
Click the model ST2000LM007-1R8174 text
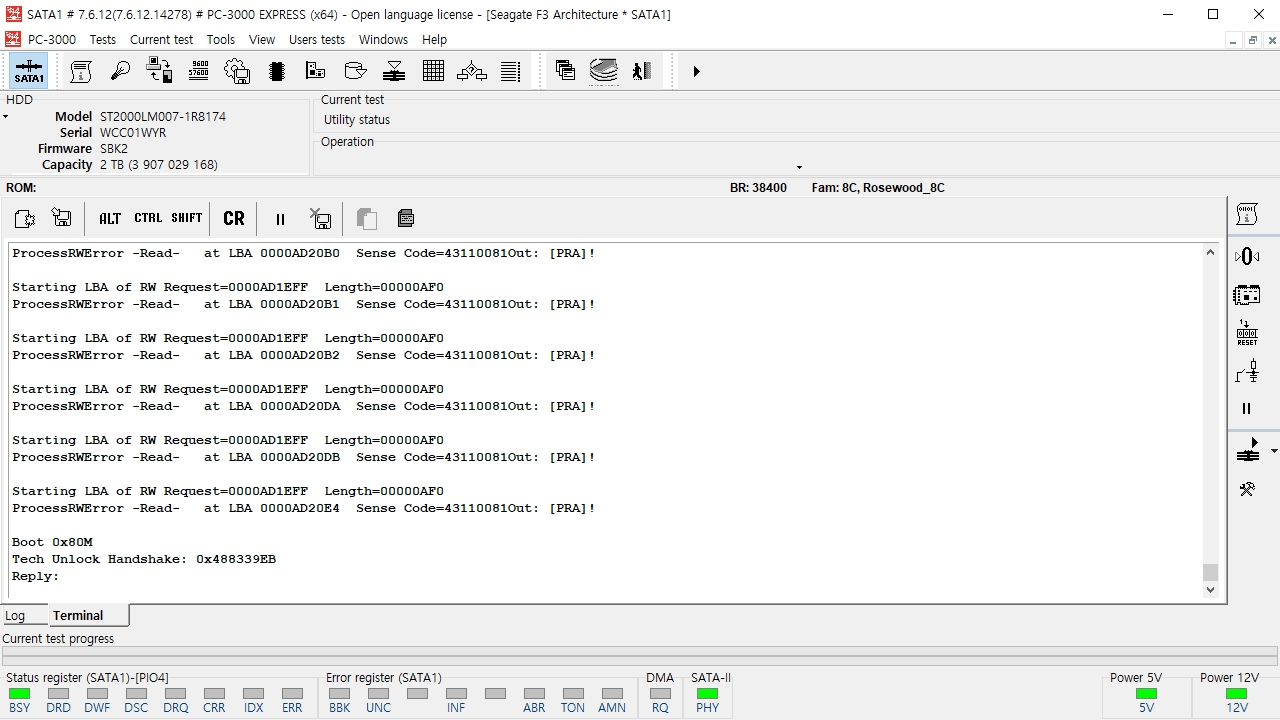pos(163,116)
